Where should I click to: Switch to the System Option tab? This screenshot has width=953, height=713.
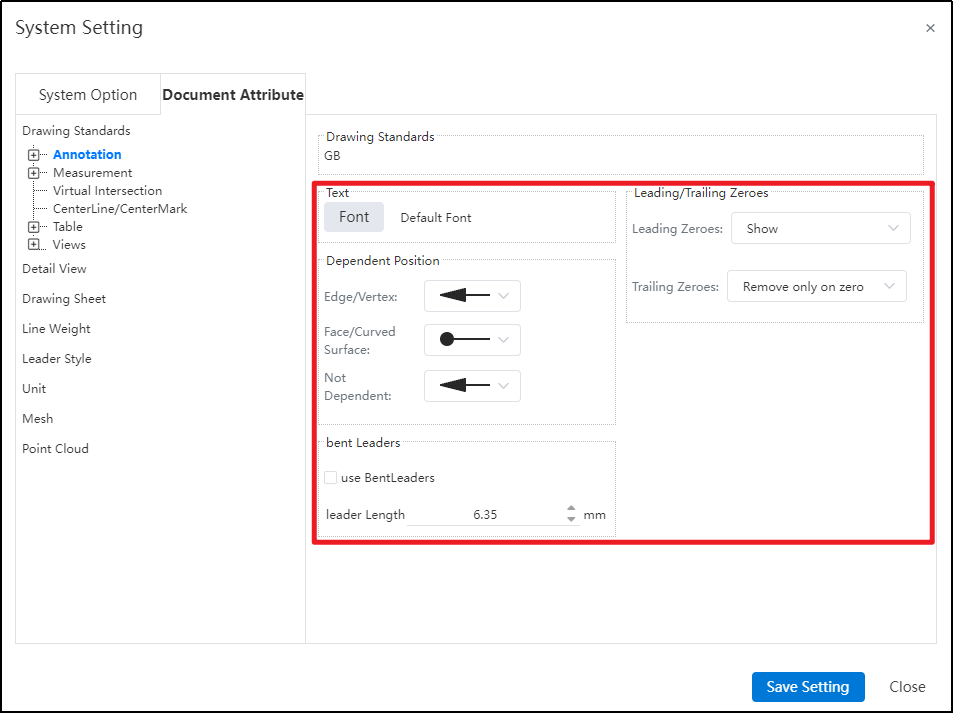[x=88, y=95]
